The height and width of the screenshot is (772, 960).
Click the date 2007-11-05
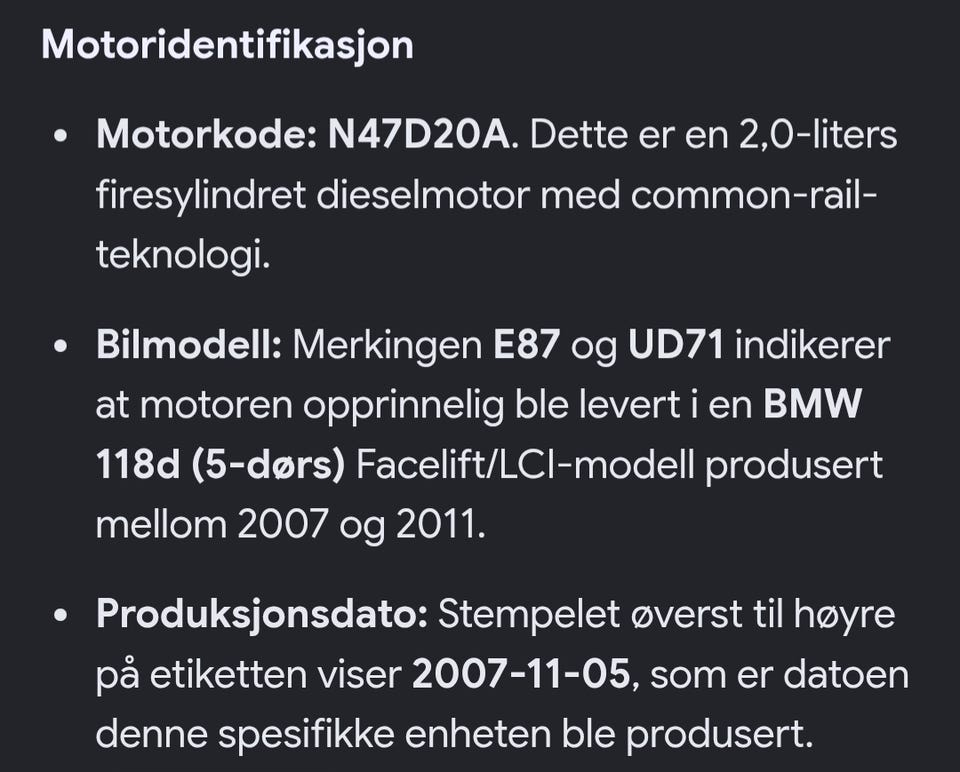coord(521,675)
